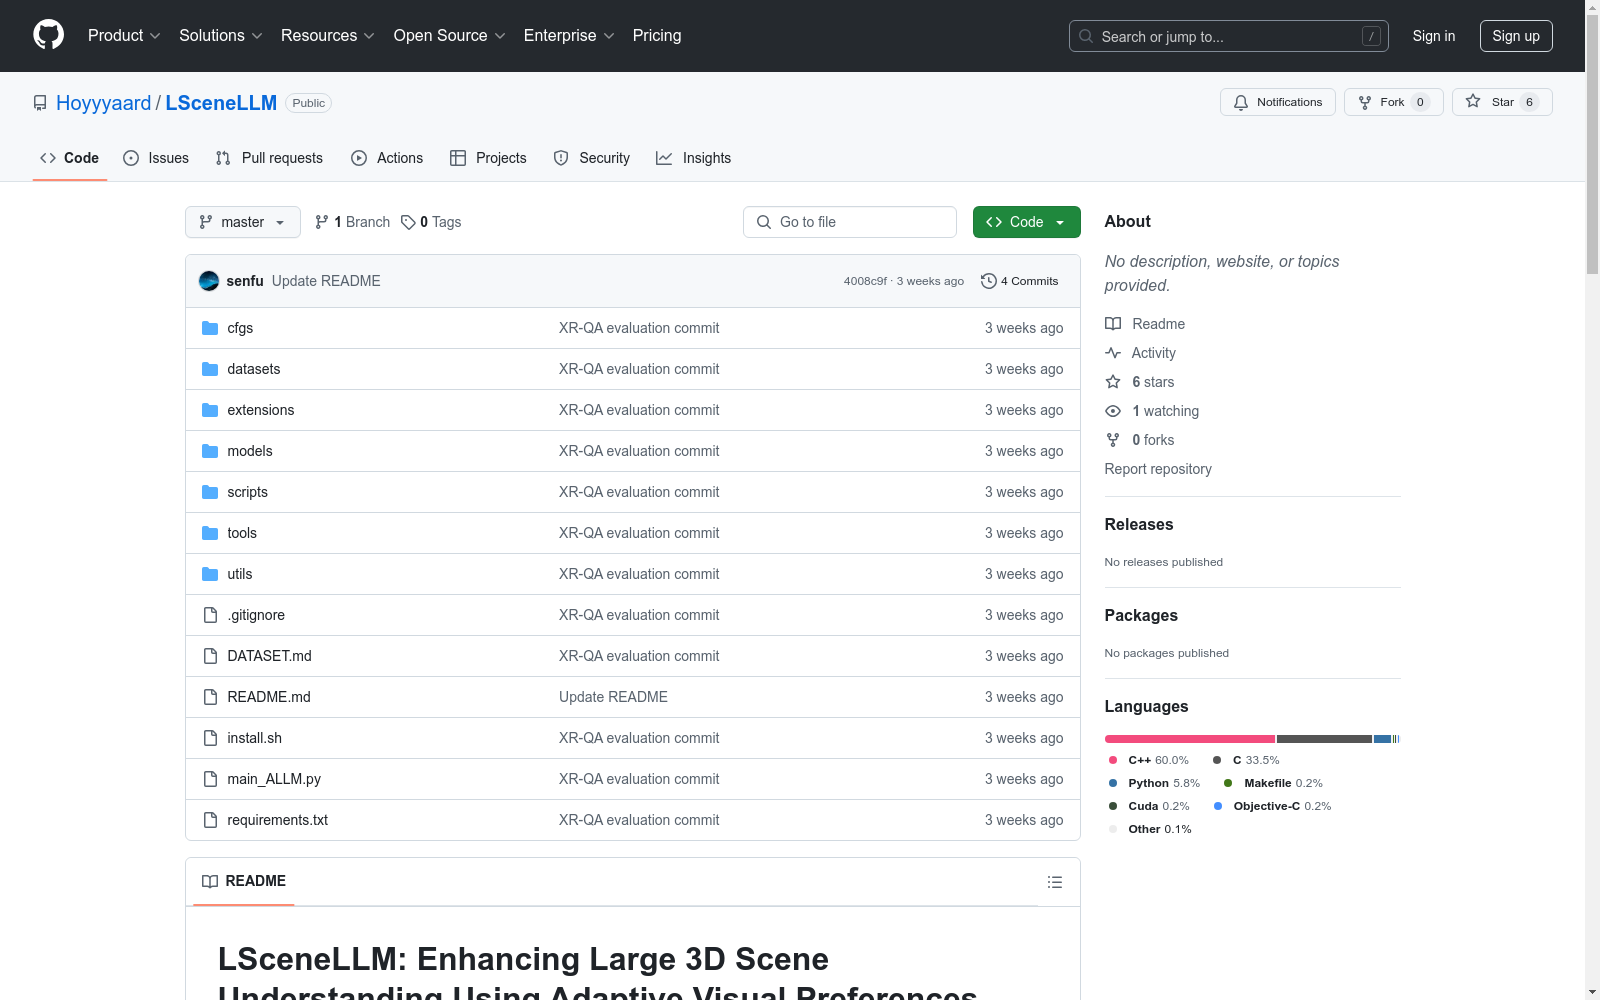Expand the Resources menu
Screen dimensions: 1600x1000
click(328, 36)
